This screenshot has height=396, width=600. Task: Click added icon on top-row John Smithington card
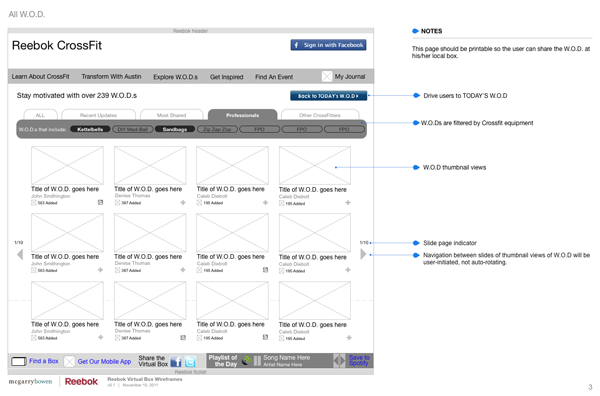[x=100, y=202]
